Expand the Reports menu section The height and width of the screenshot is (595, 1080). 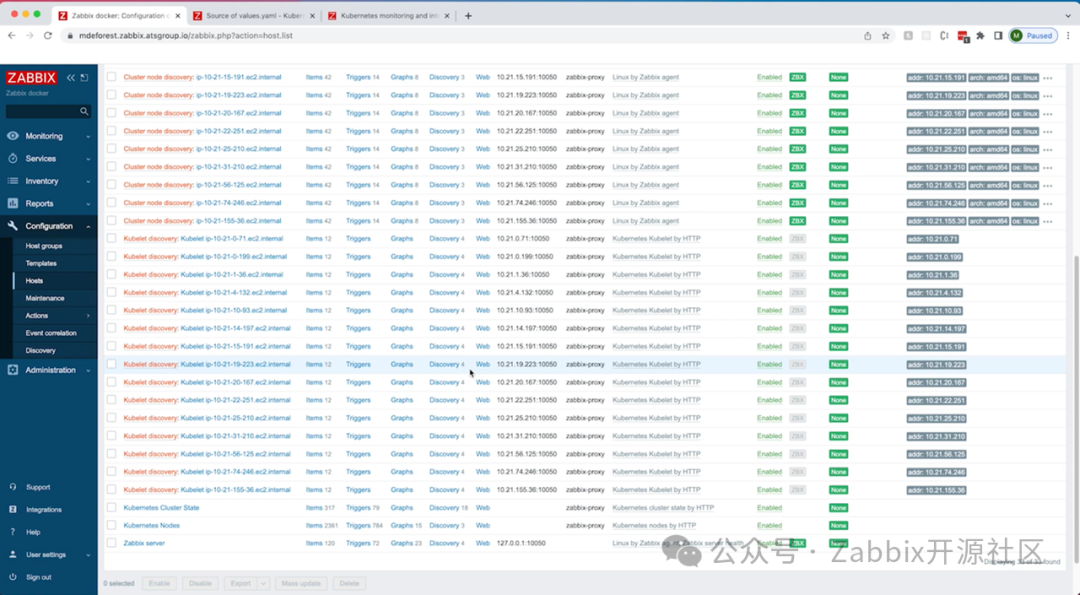(x=88, y=204)
